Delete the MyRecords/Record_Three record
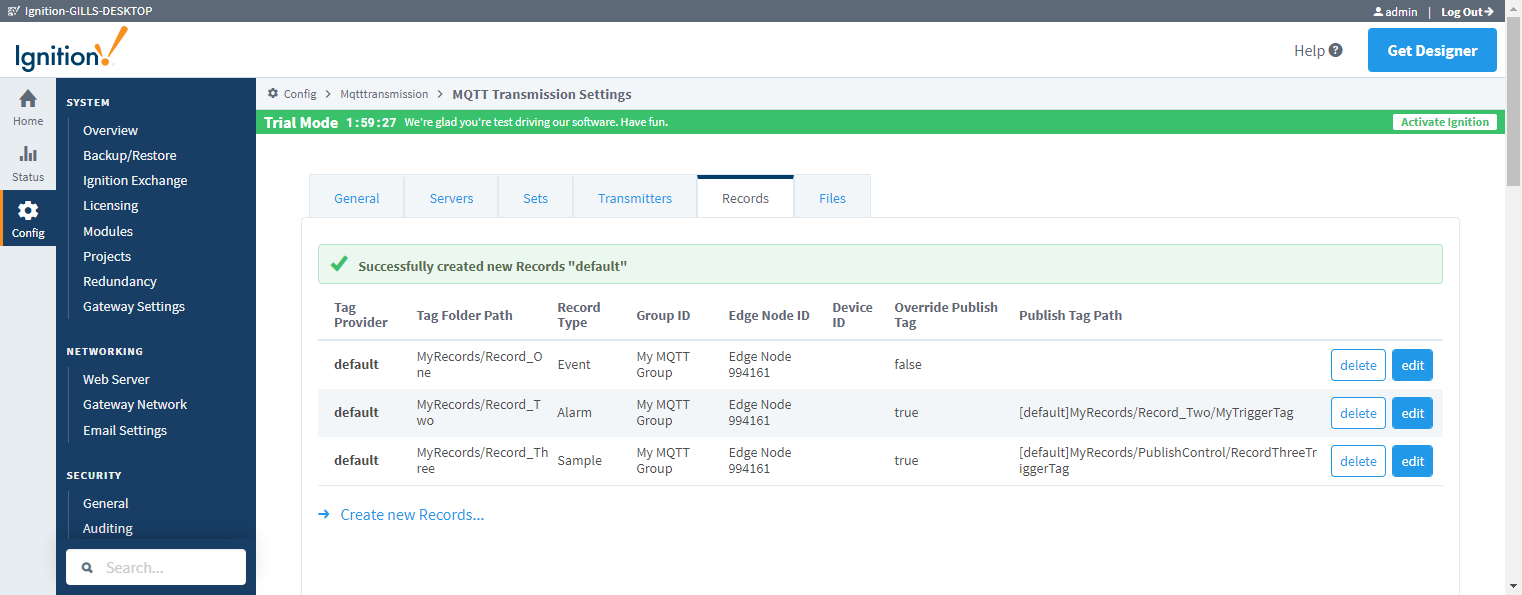This screenshot has height=595, width=1522. tap(1358, 461)
